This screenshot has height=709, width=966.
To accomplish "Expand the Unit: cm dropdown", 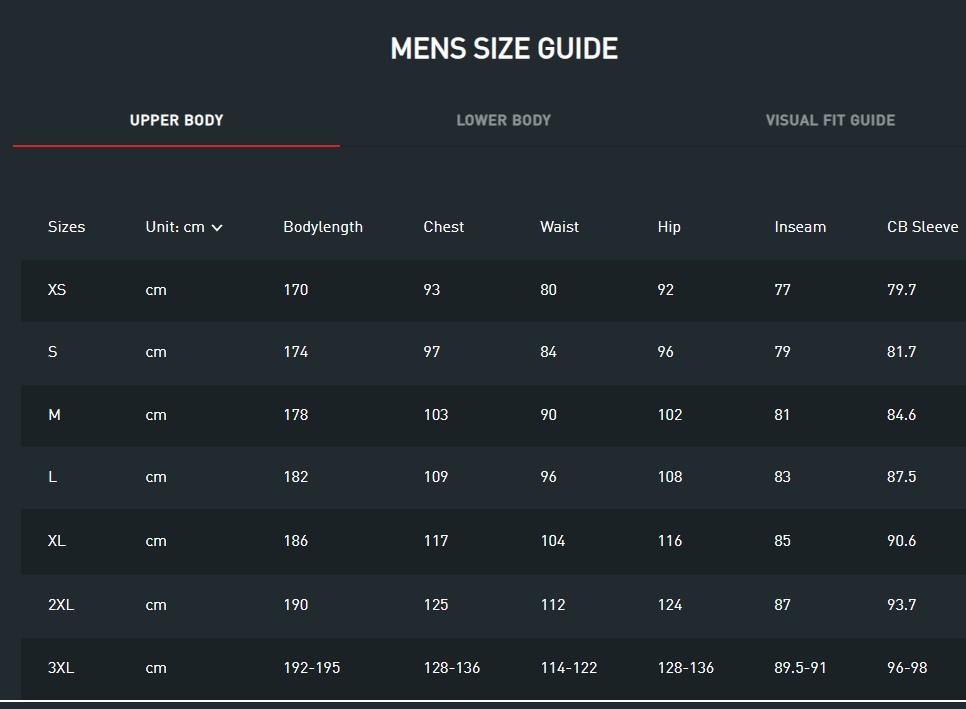I will tap(184, 227).
